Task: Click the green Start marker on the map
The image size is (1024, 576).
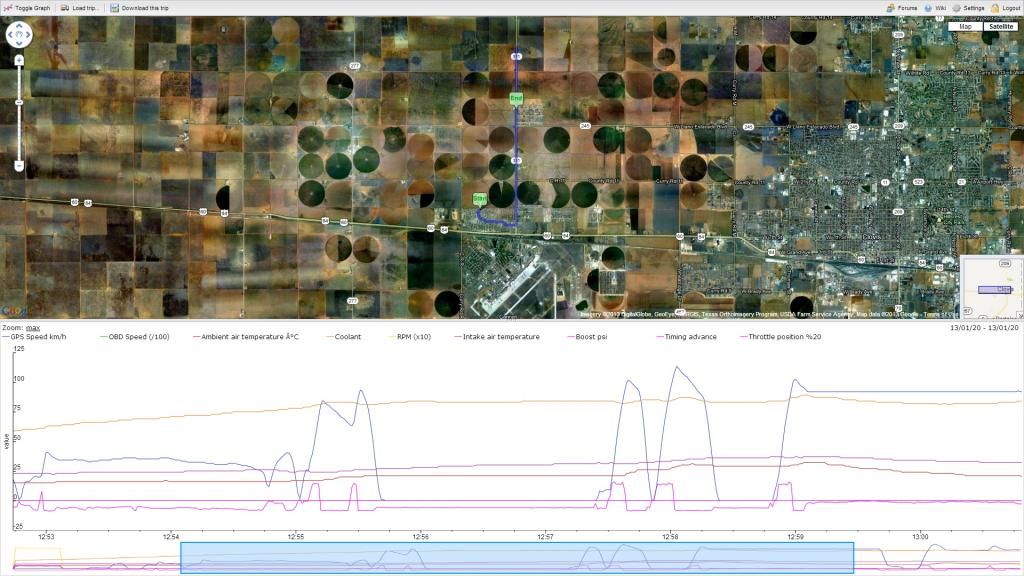Action: click(x=480, y=199)
